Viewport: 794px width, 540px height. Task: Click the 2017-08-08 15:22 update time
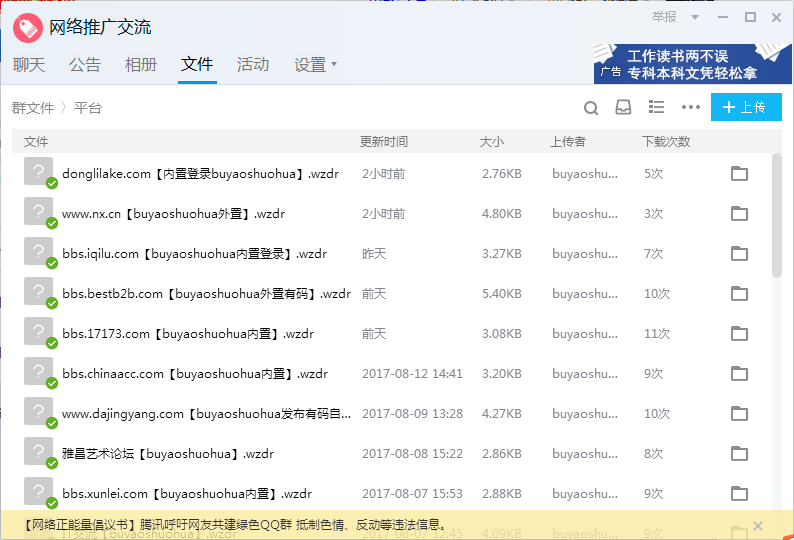(x=412, y=454)
